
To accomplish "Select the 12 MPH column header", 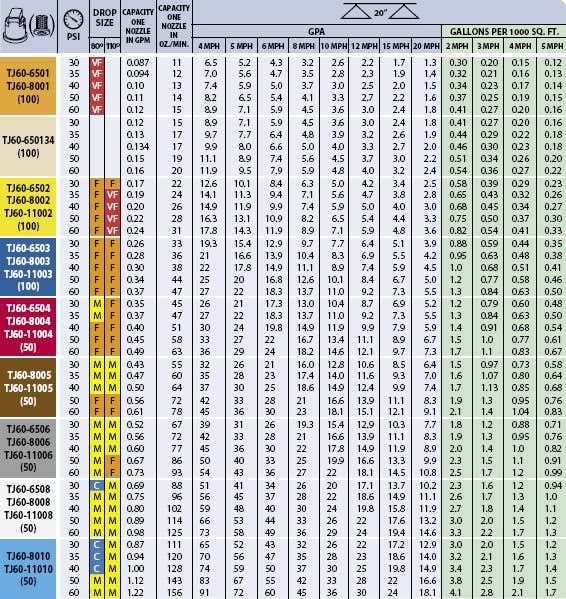I will [x=364, y=46].
